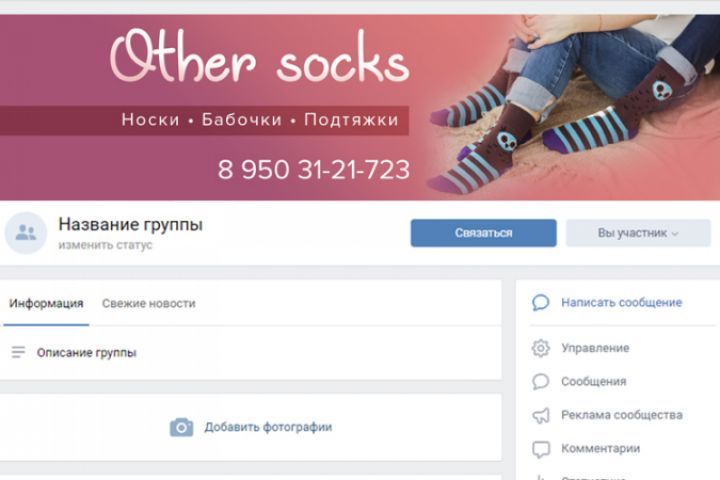Click the camera icon to add photos
The height and width of the screenshot is (480, 720).
tap(181, 427)
